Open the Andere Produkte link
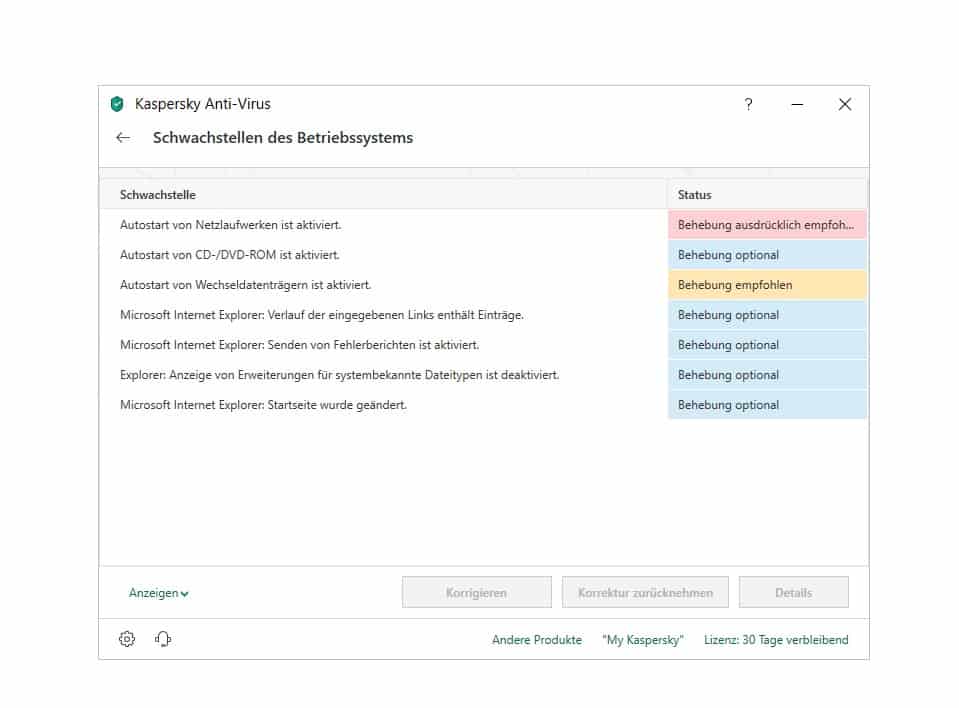959x708 pixels. pyautogui.click(x=536, y=640)
